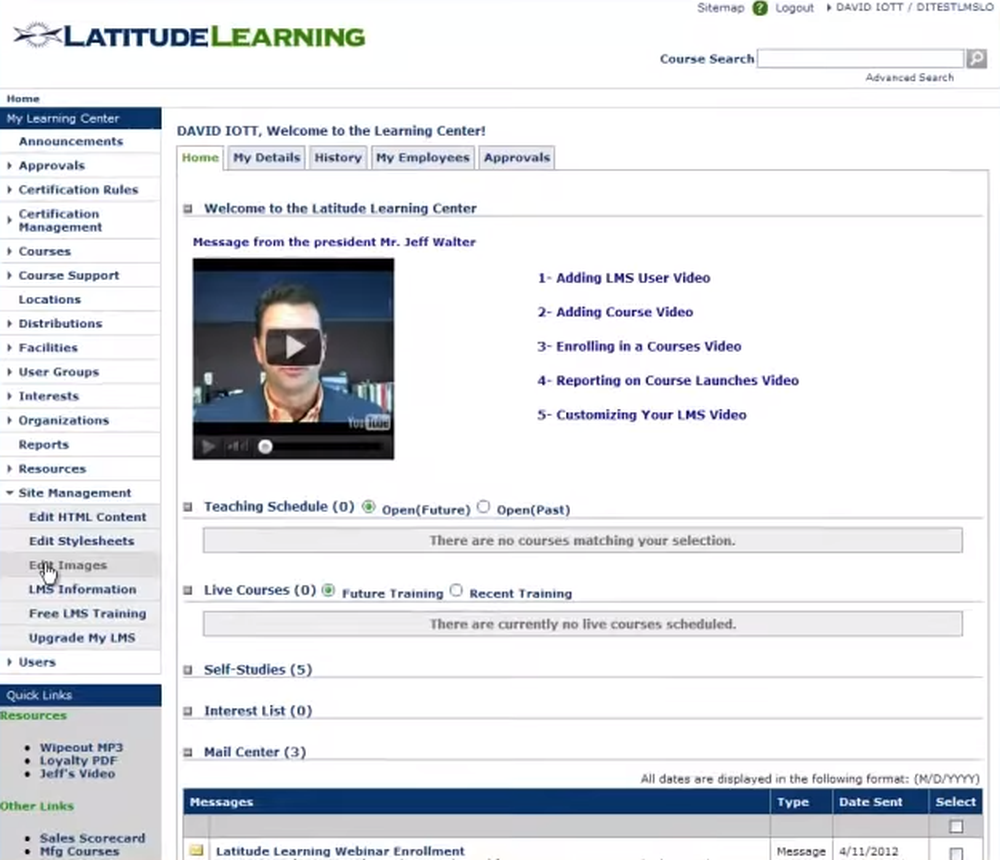Click the Sitemap link
The height and width of the screenshot is (860, 1000).
[x=721, y=8]
